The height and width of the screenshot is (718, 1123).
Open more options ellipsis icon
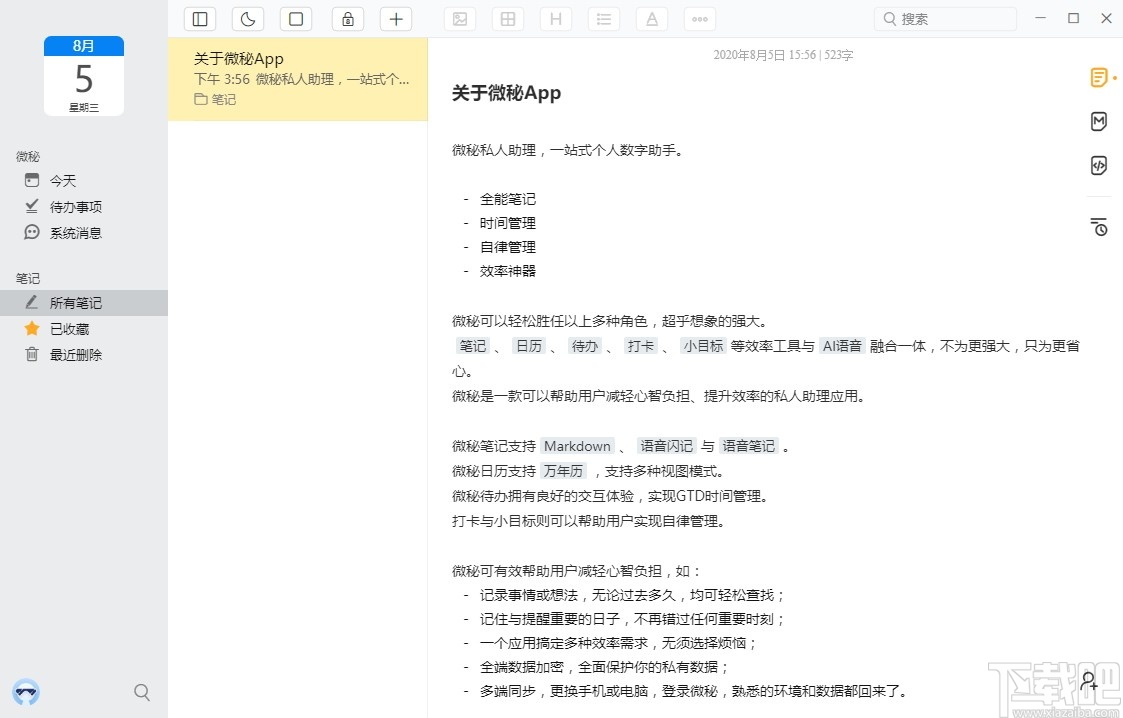pos(700,19)
